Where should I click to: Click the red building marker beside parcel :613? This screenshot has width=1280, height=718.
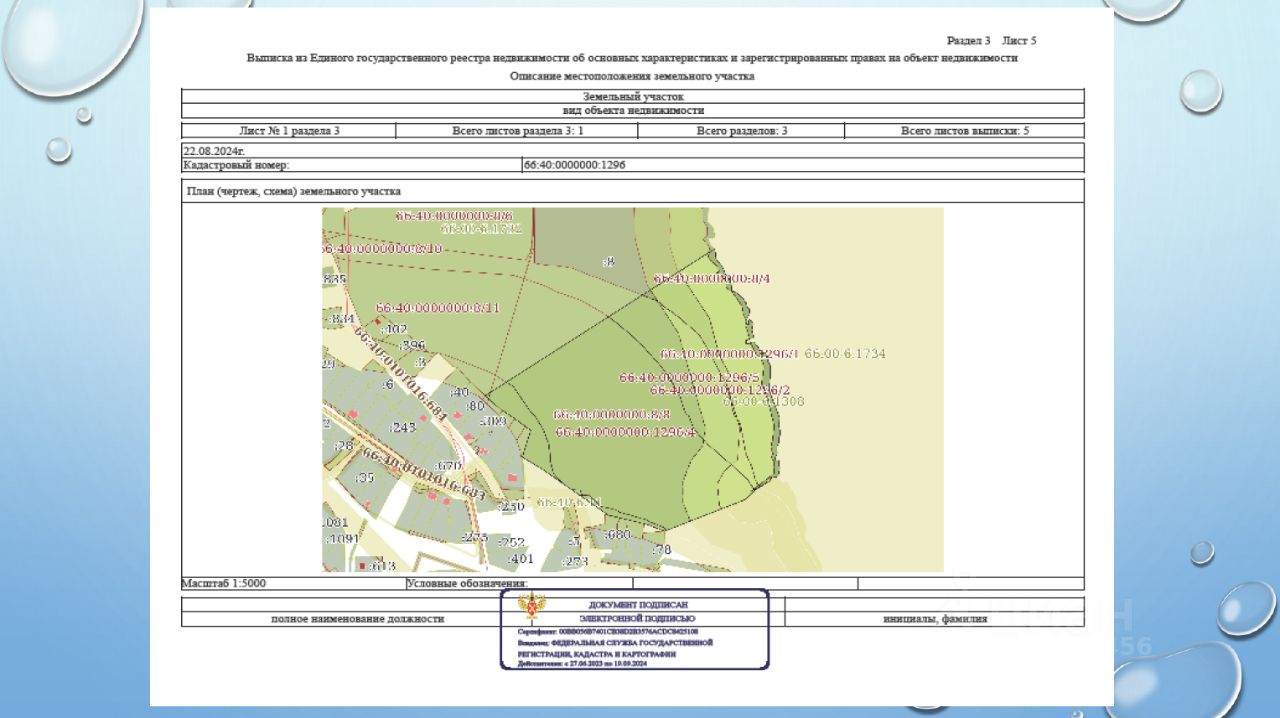(362, 566)
